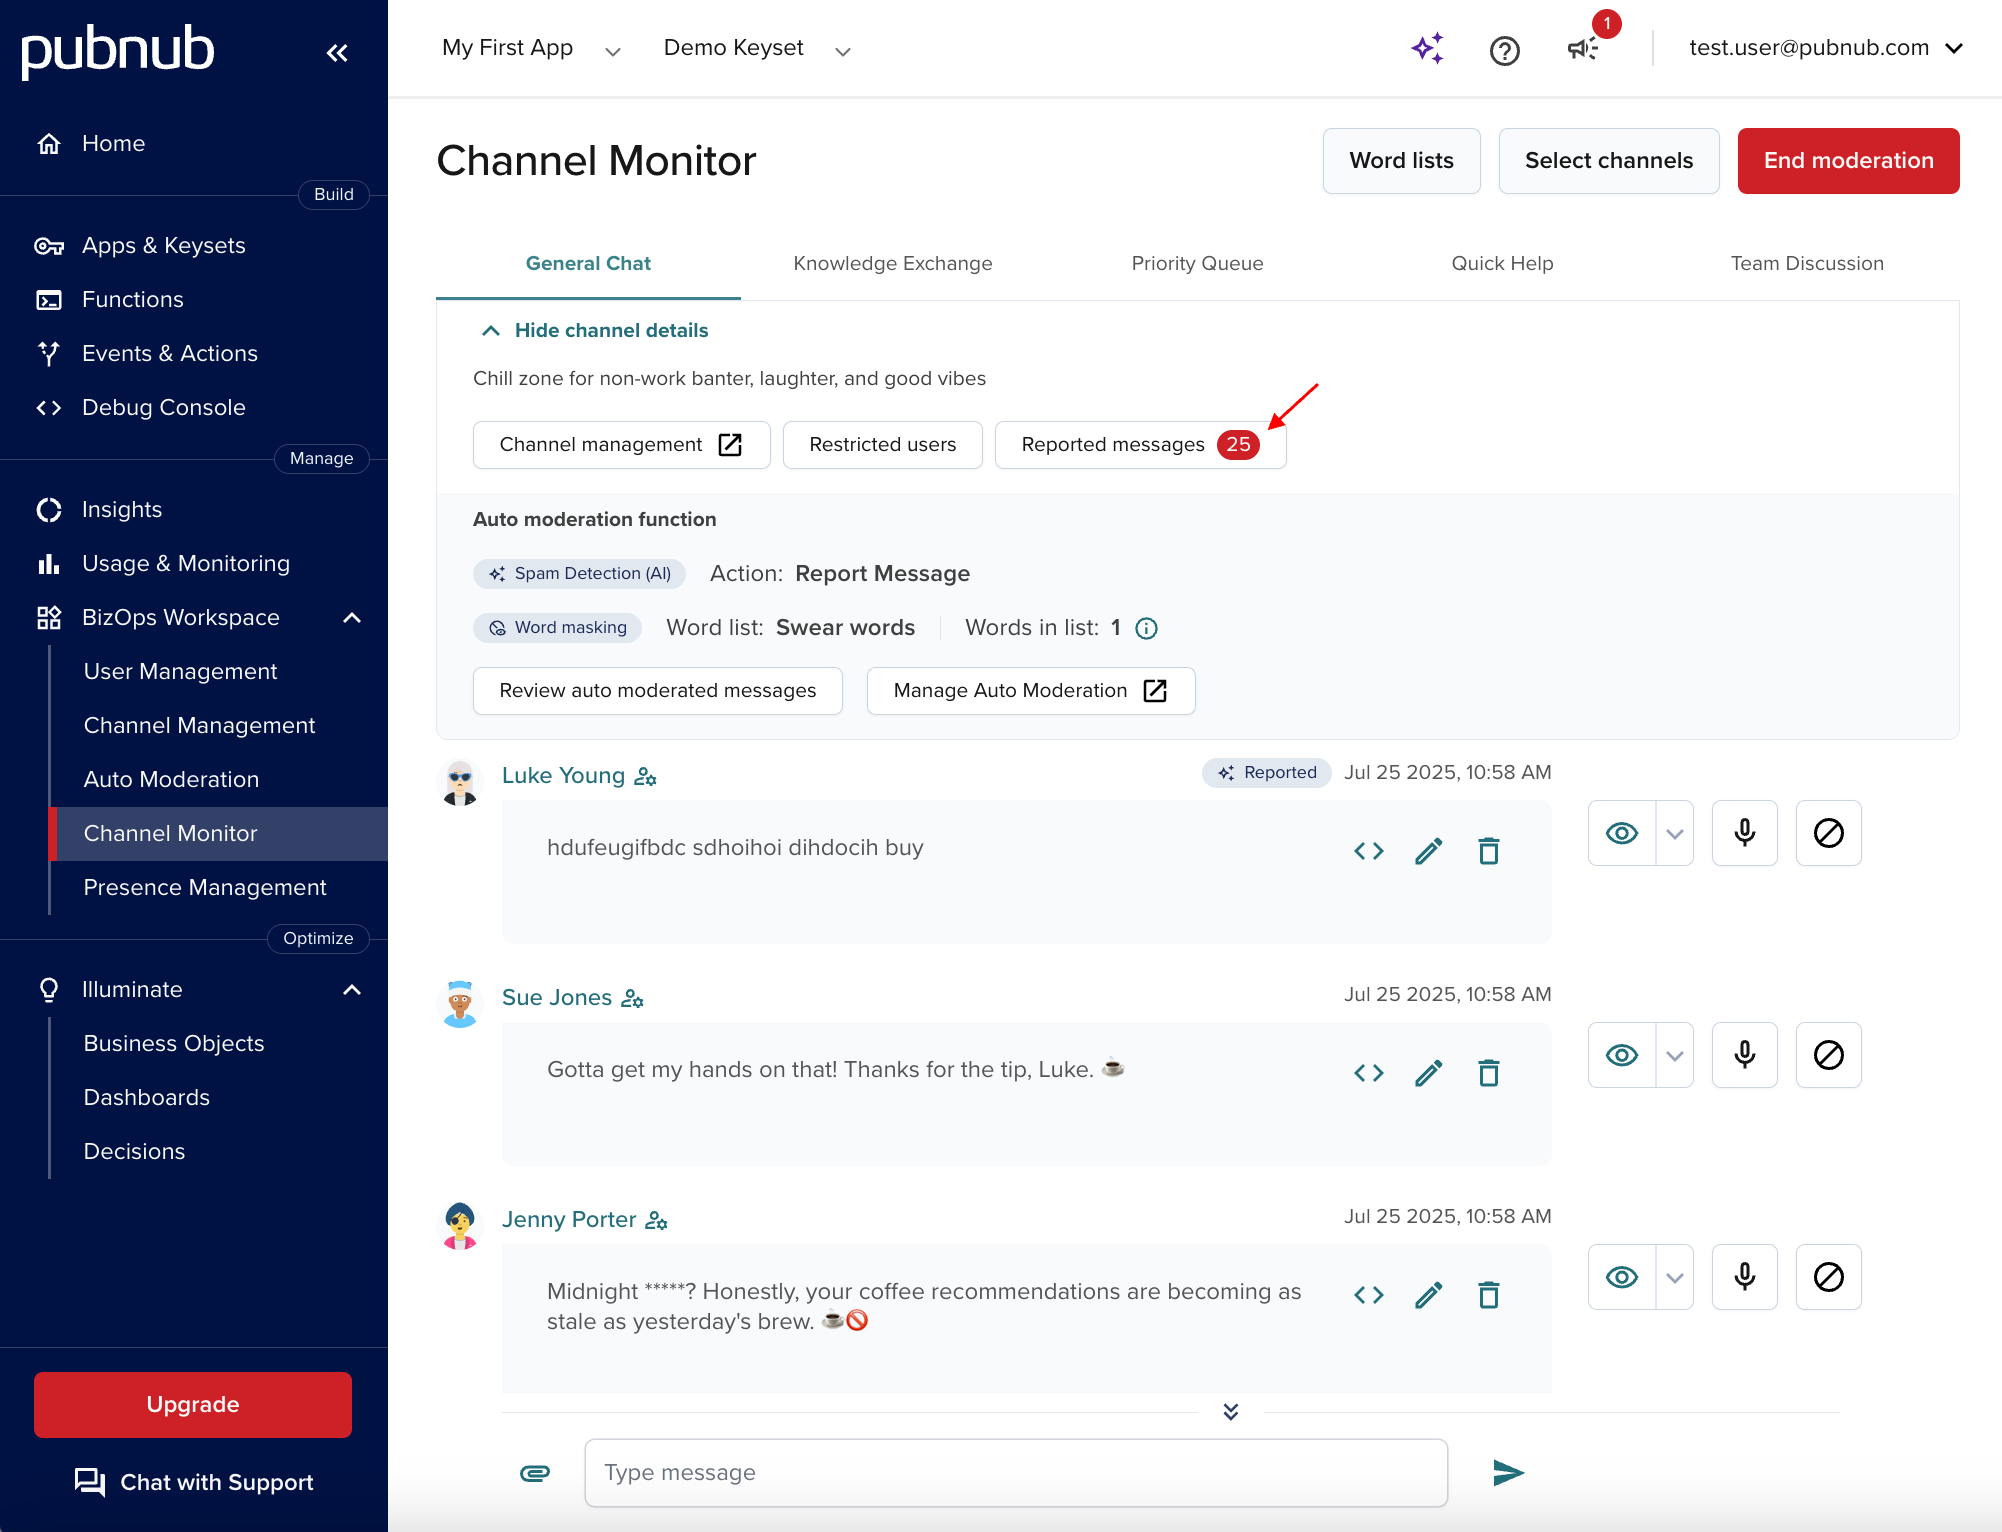Viewport: 2002px width, 1532px height.
Task: Edit Sue Jones's message with pencil icon
Action: pyautogui.click(x=1428, y=1073)
